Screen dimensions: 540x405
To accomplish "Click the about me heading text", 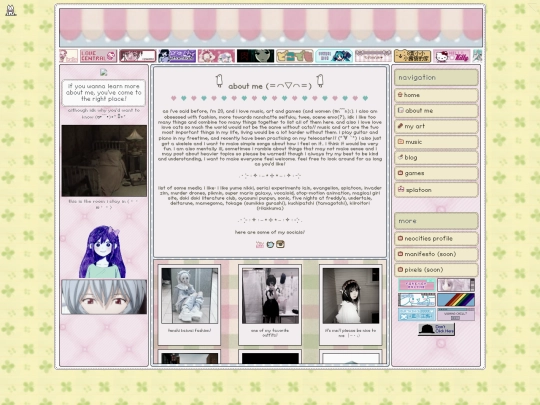I will pos(270,86).
